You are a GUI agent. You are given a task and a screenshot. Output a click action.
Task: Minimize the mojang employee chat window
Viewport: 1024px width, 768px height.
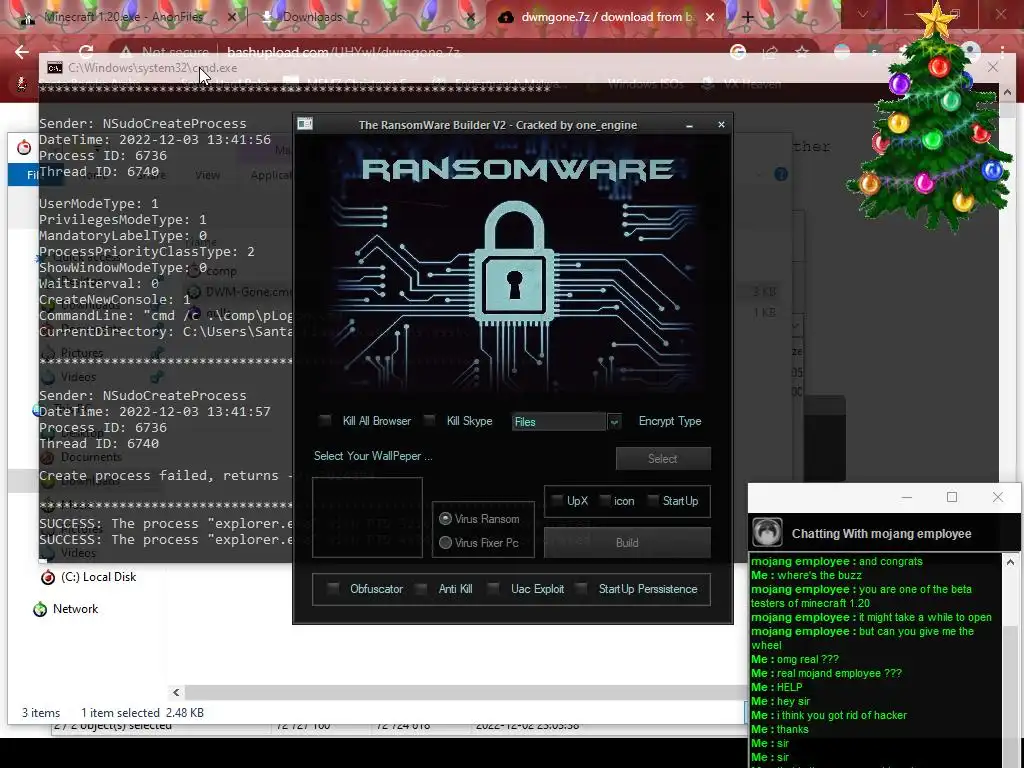click(906, 498)
